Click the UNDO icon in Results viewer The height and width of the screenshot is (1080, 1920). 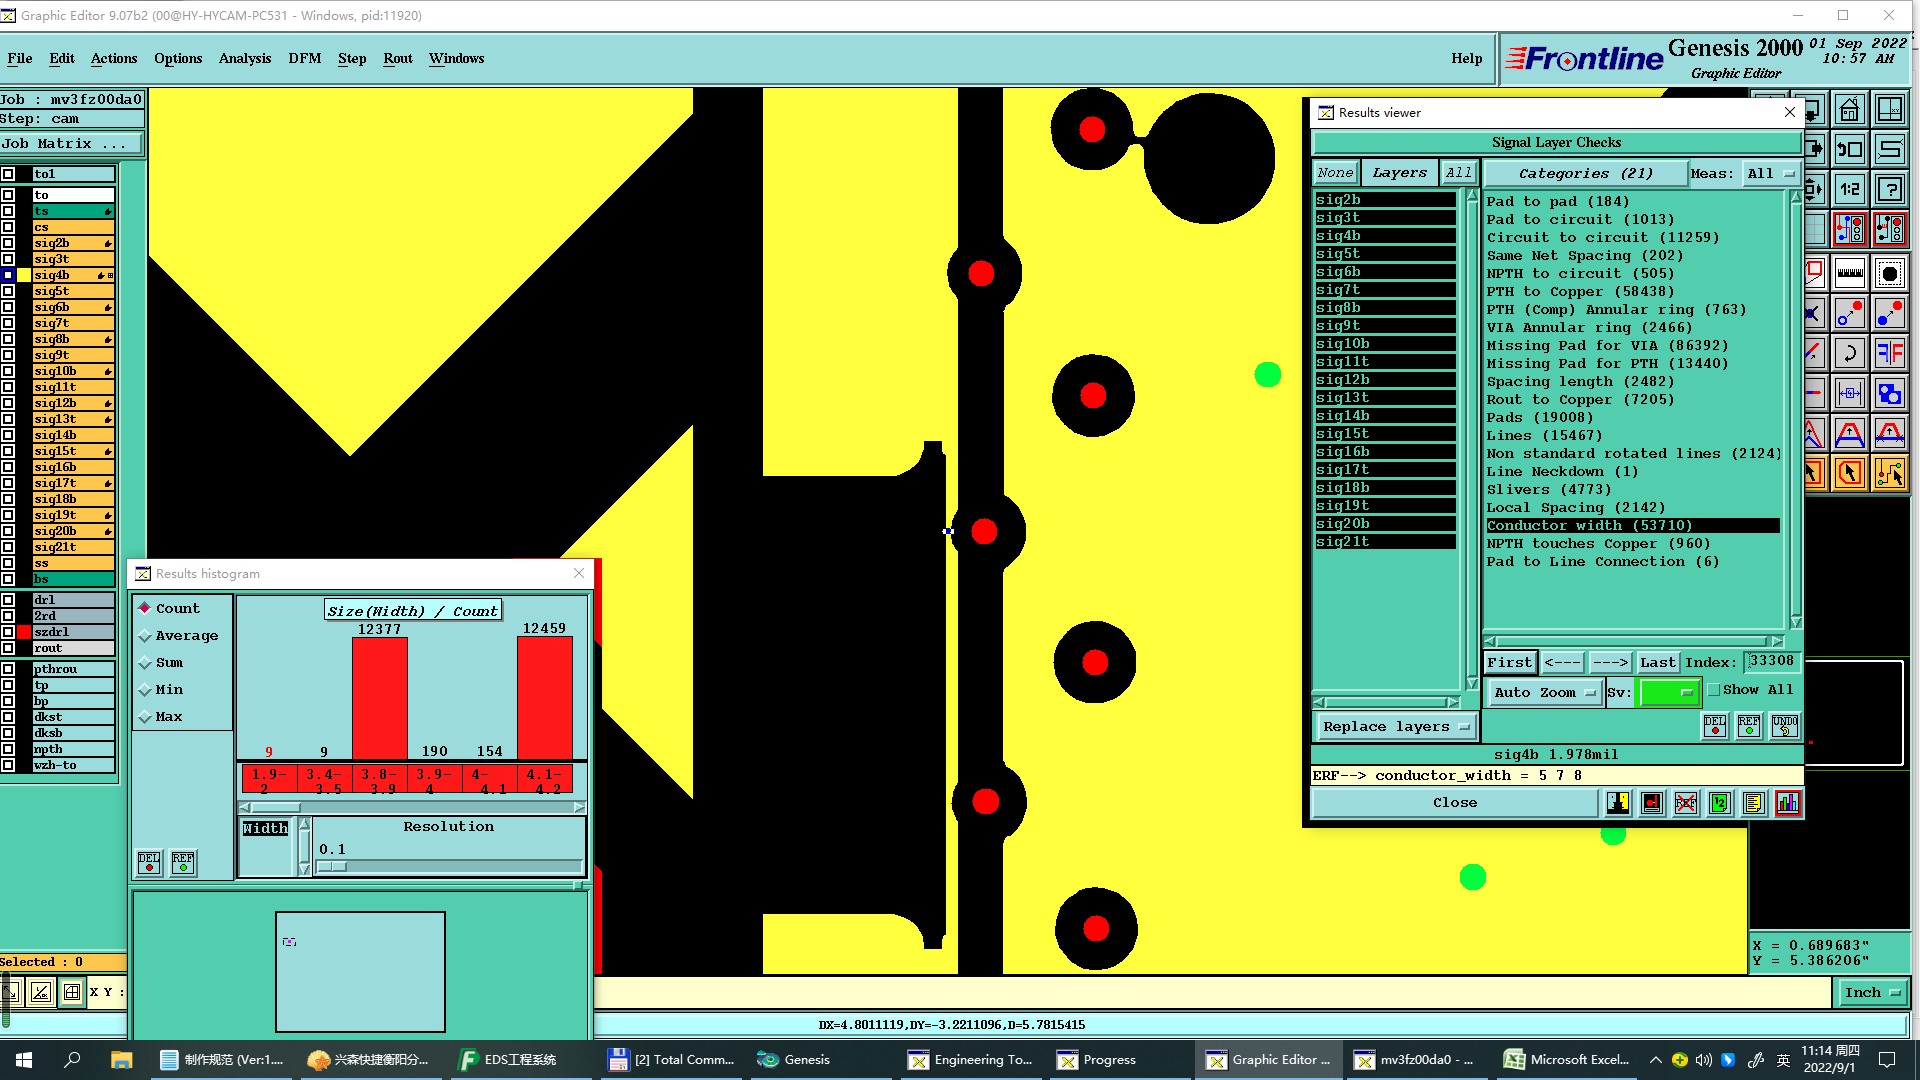[1784, 726]
